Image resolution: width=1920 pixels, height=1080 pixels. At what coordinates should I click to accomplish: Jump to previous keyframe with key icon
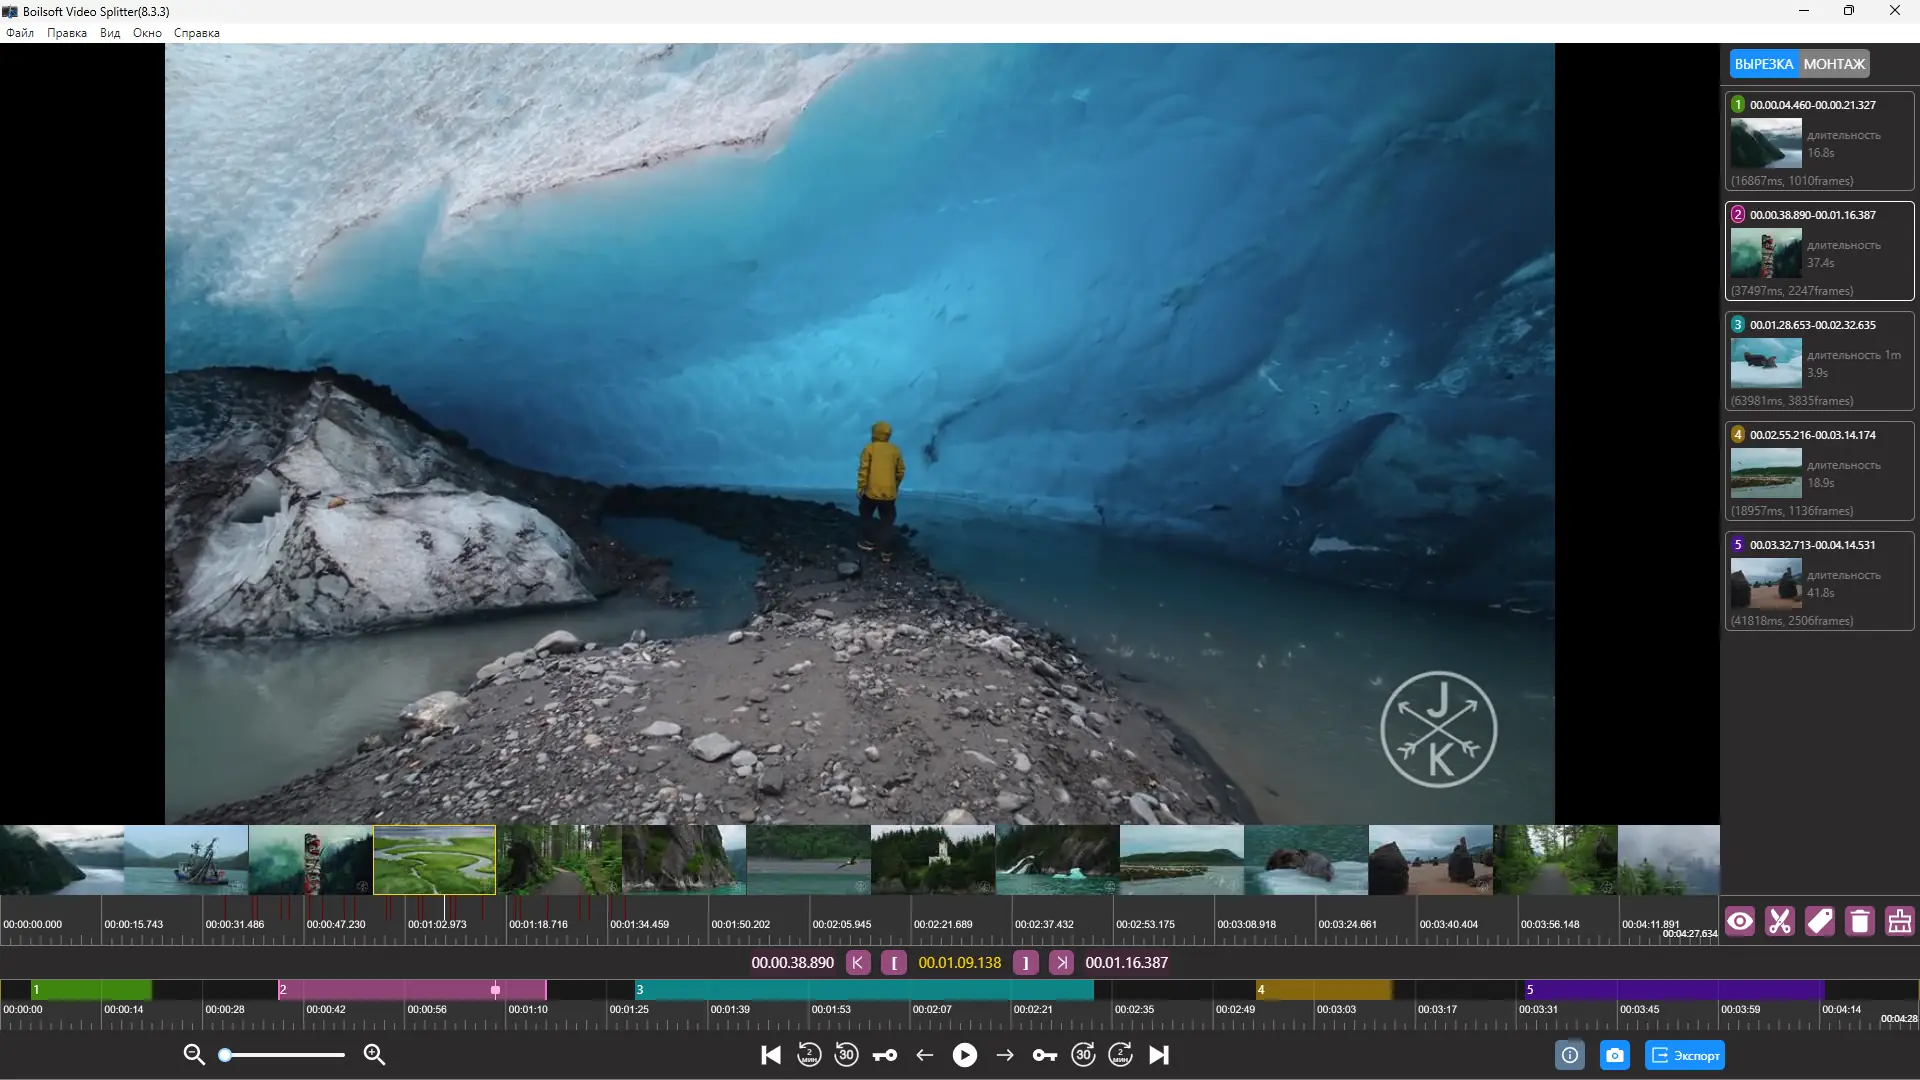click(x=885, y=1055)
